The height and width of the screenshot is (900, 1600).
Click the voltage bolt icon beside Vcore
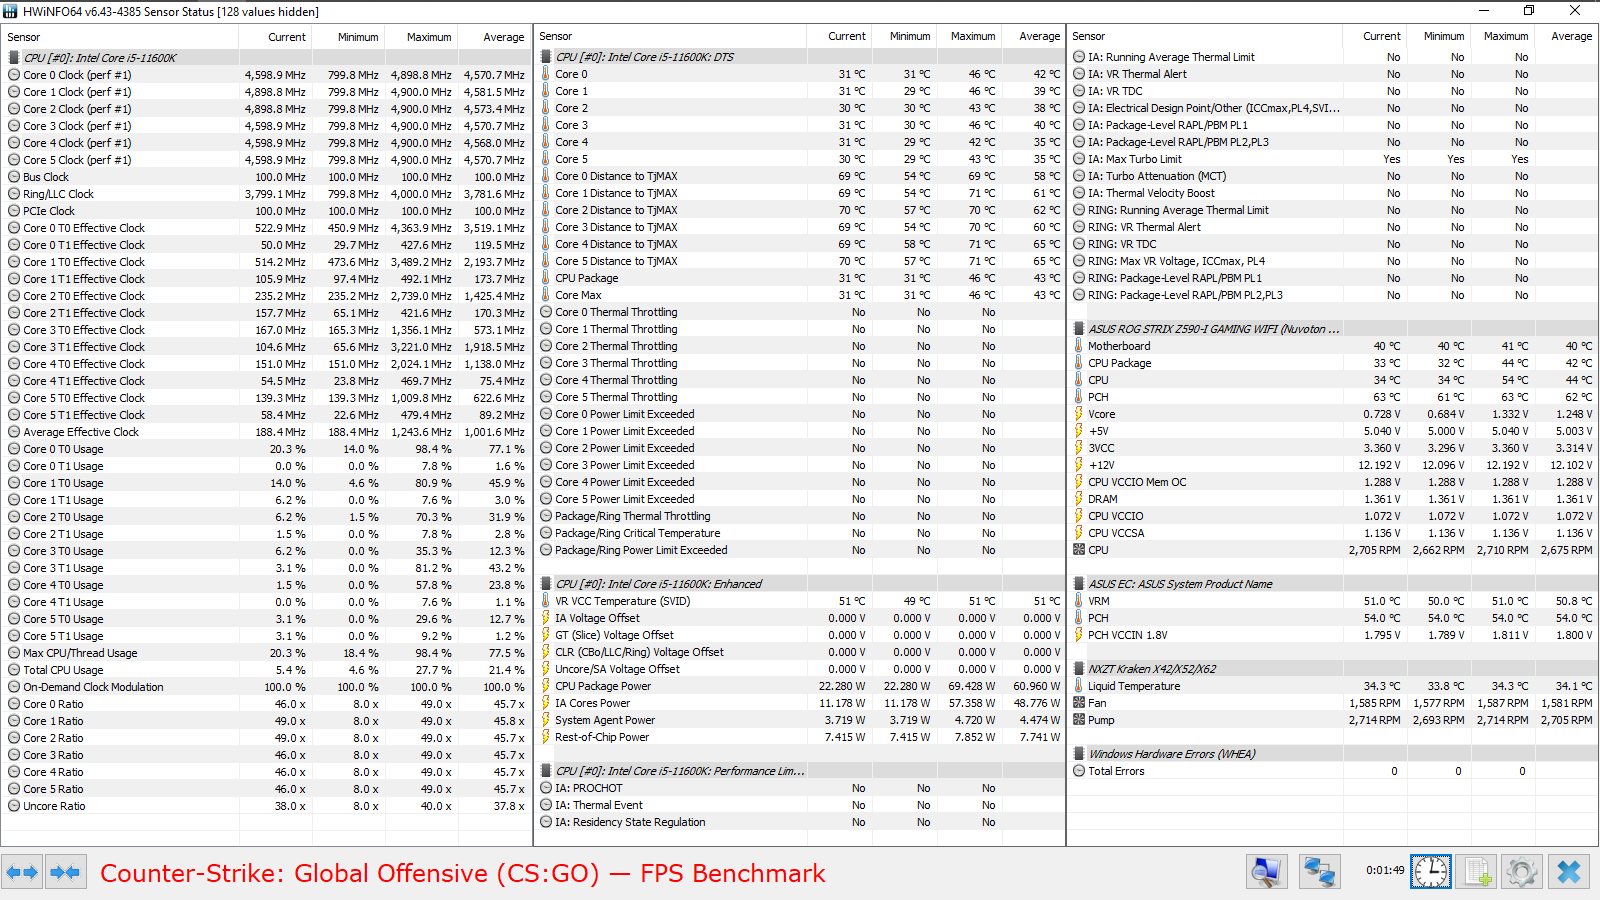click(1079, 414)
